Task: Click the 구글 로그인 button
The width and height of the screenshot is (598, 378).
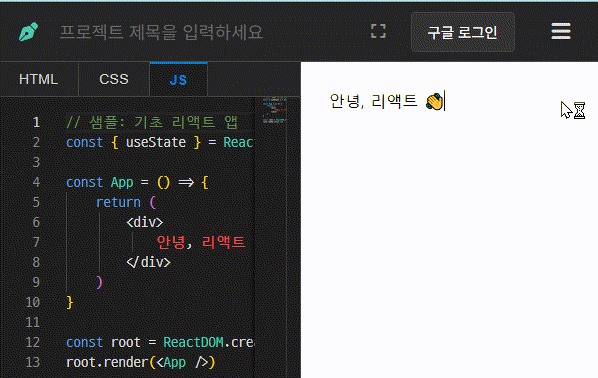Action: click(463, 32)
